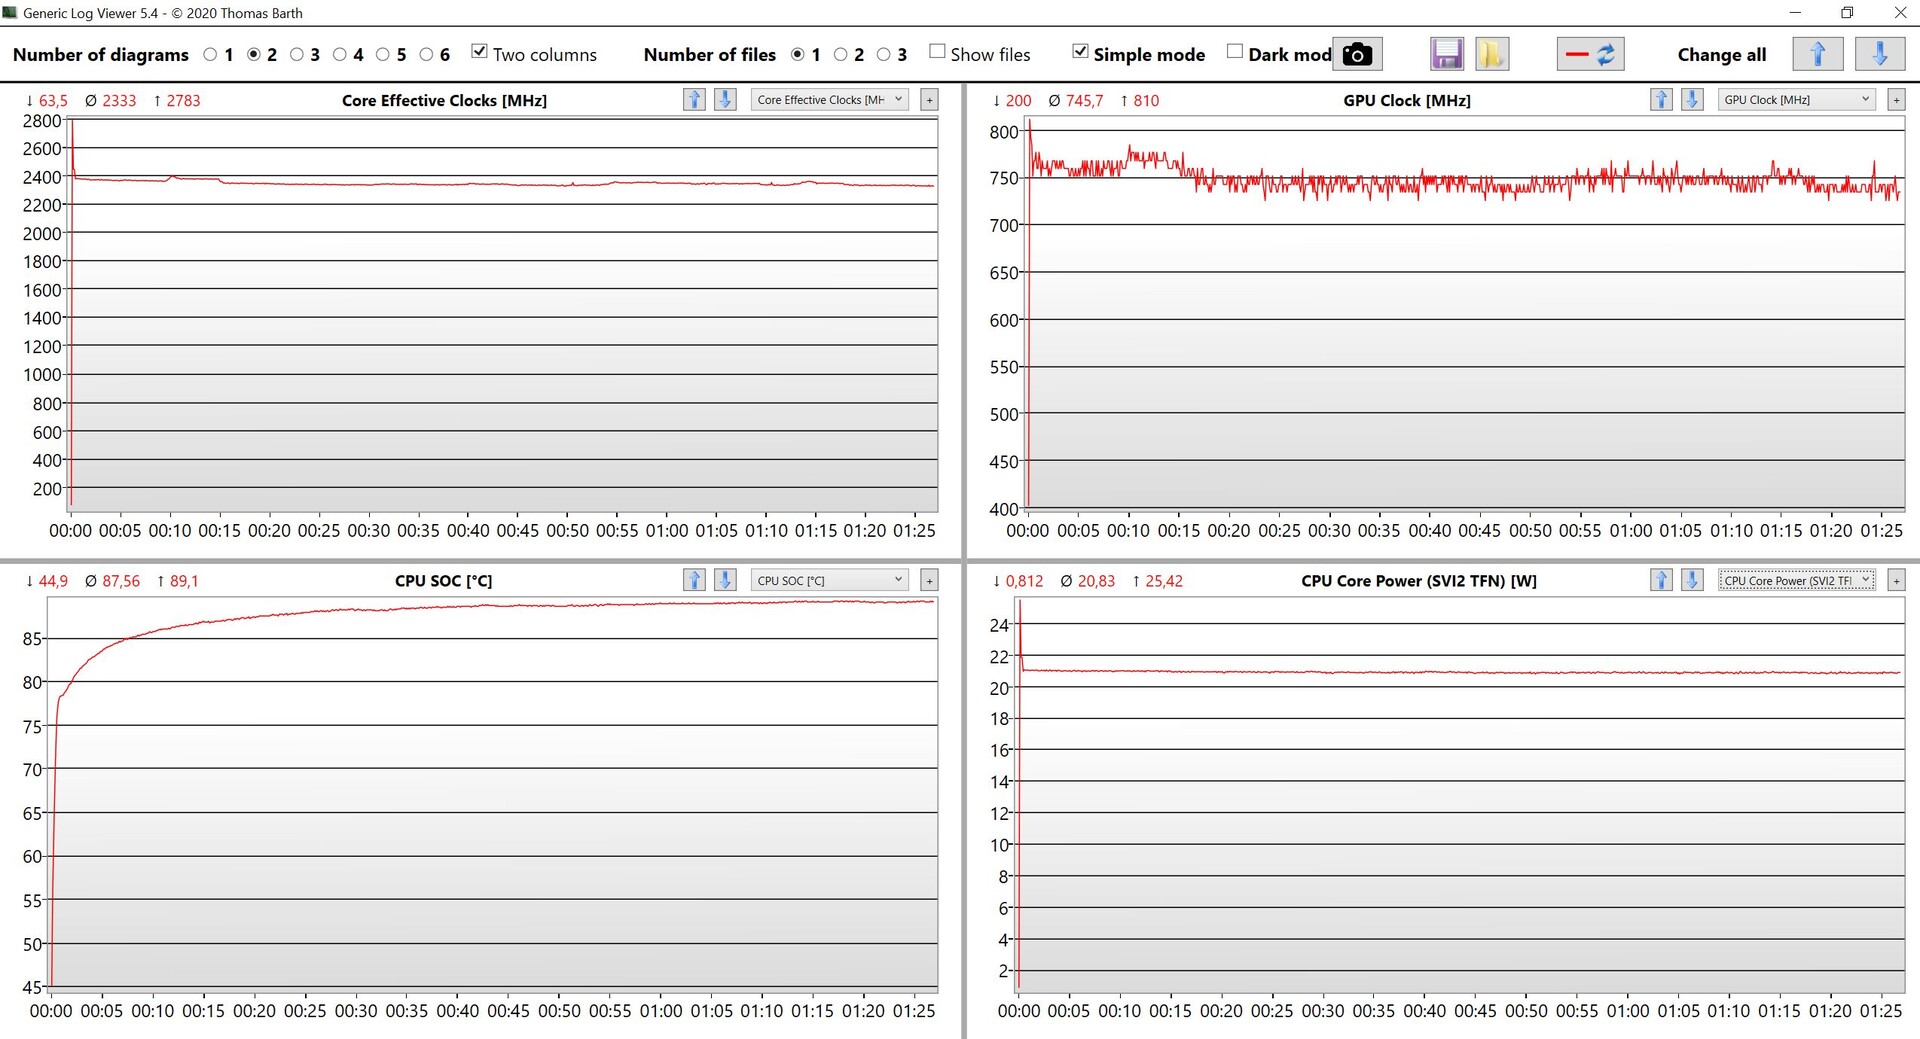Select 2 diagrams radio button
Image resolution: width=1920 pixels, height=1039 pixels.
[x=253, y=55]
